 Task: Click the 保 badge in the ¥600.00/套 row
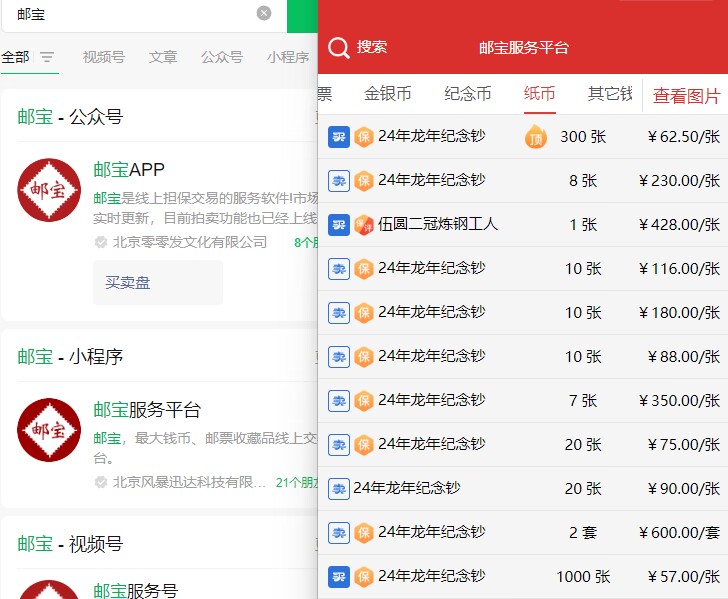[364, 533]
